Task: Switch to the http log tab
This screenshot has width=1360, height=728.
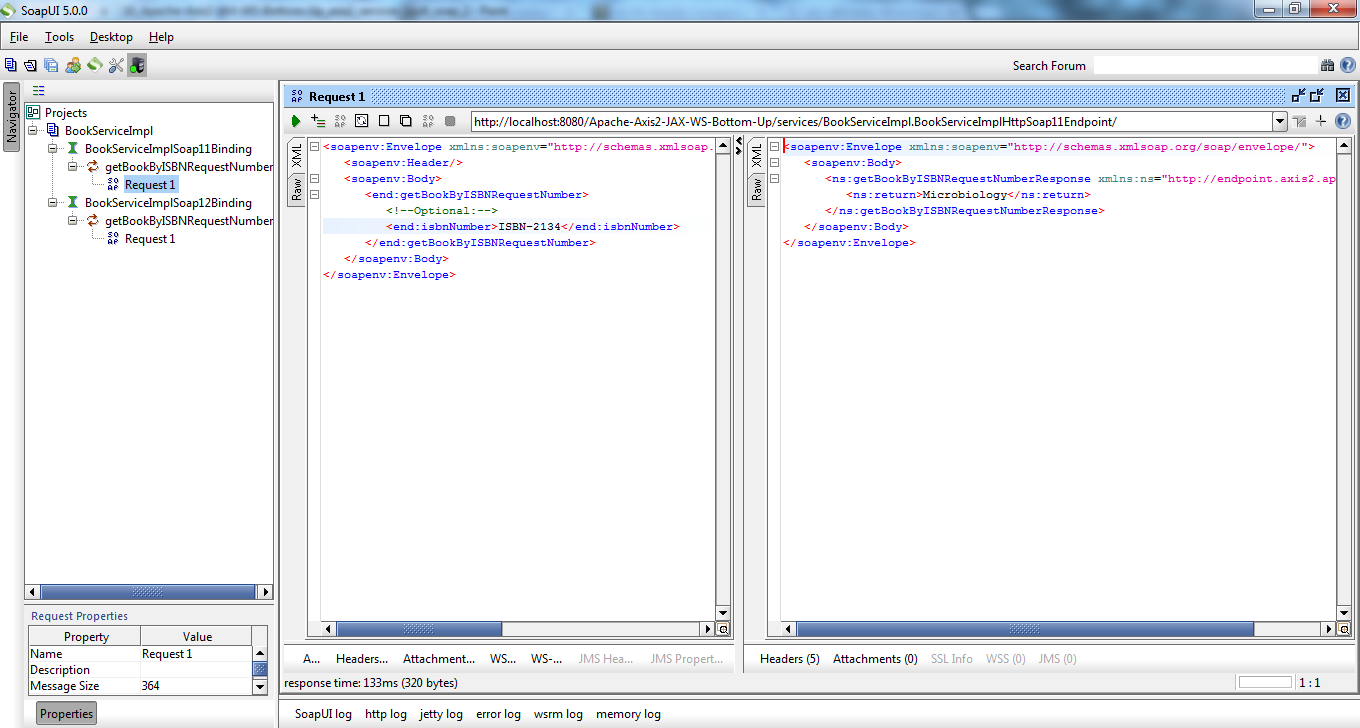Action: (386, 714)
